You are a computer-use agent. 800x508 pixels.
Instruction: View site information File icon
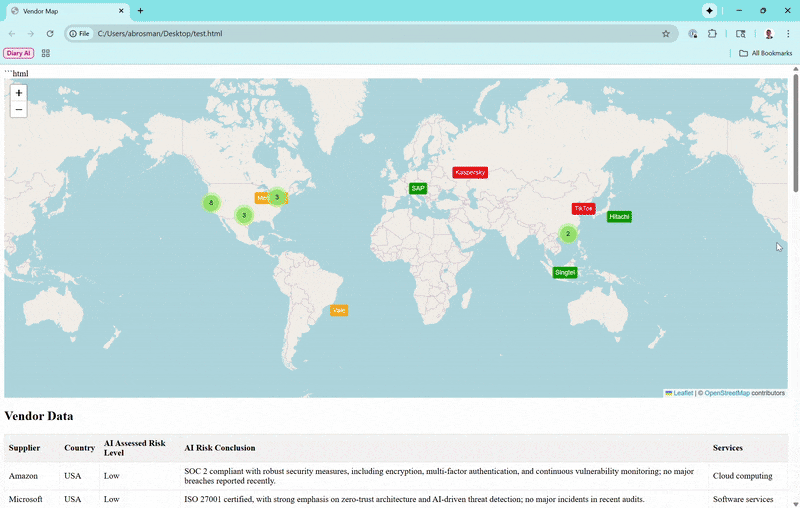click(79, 34)
